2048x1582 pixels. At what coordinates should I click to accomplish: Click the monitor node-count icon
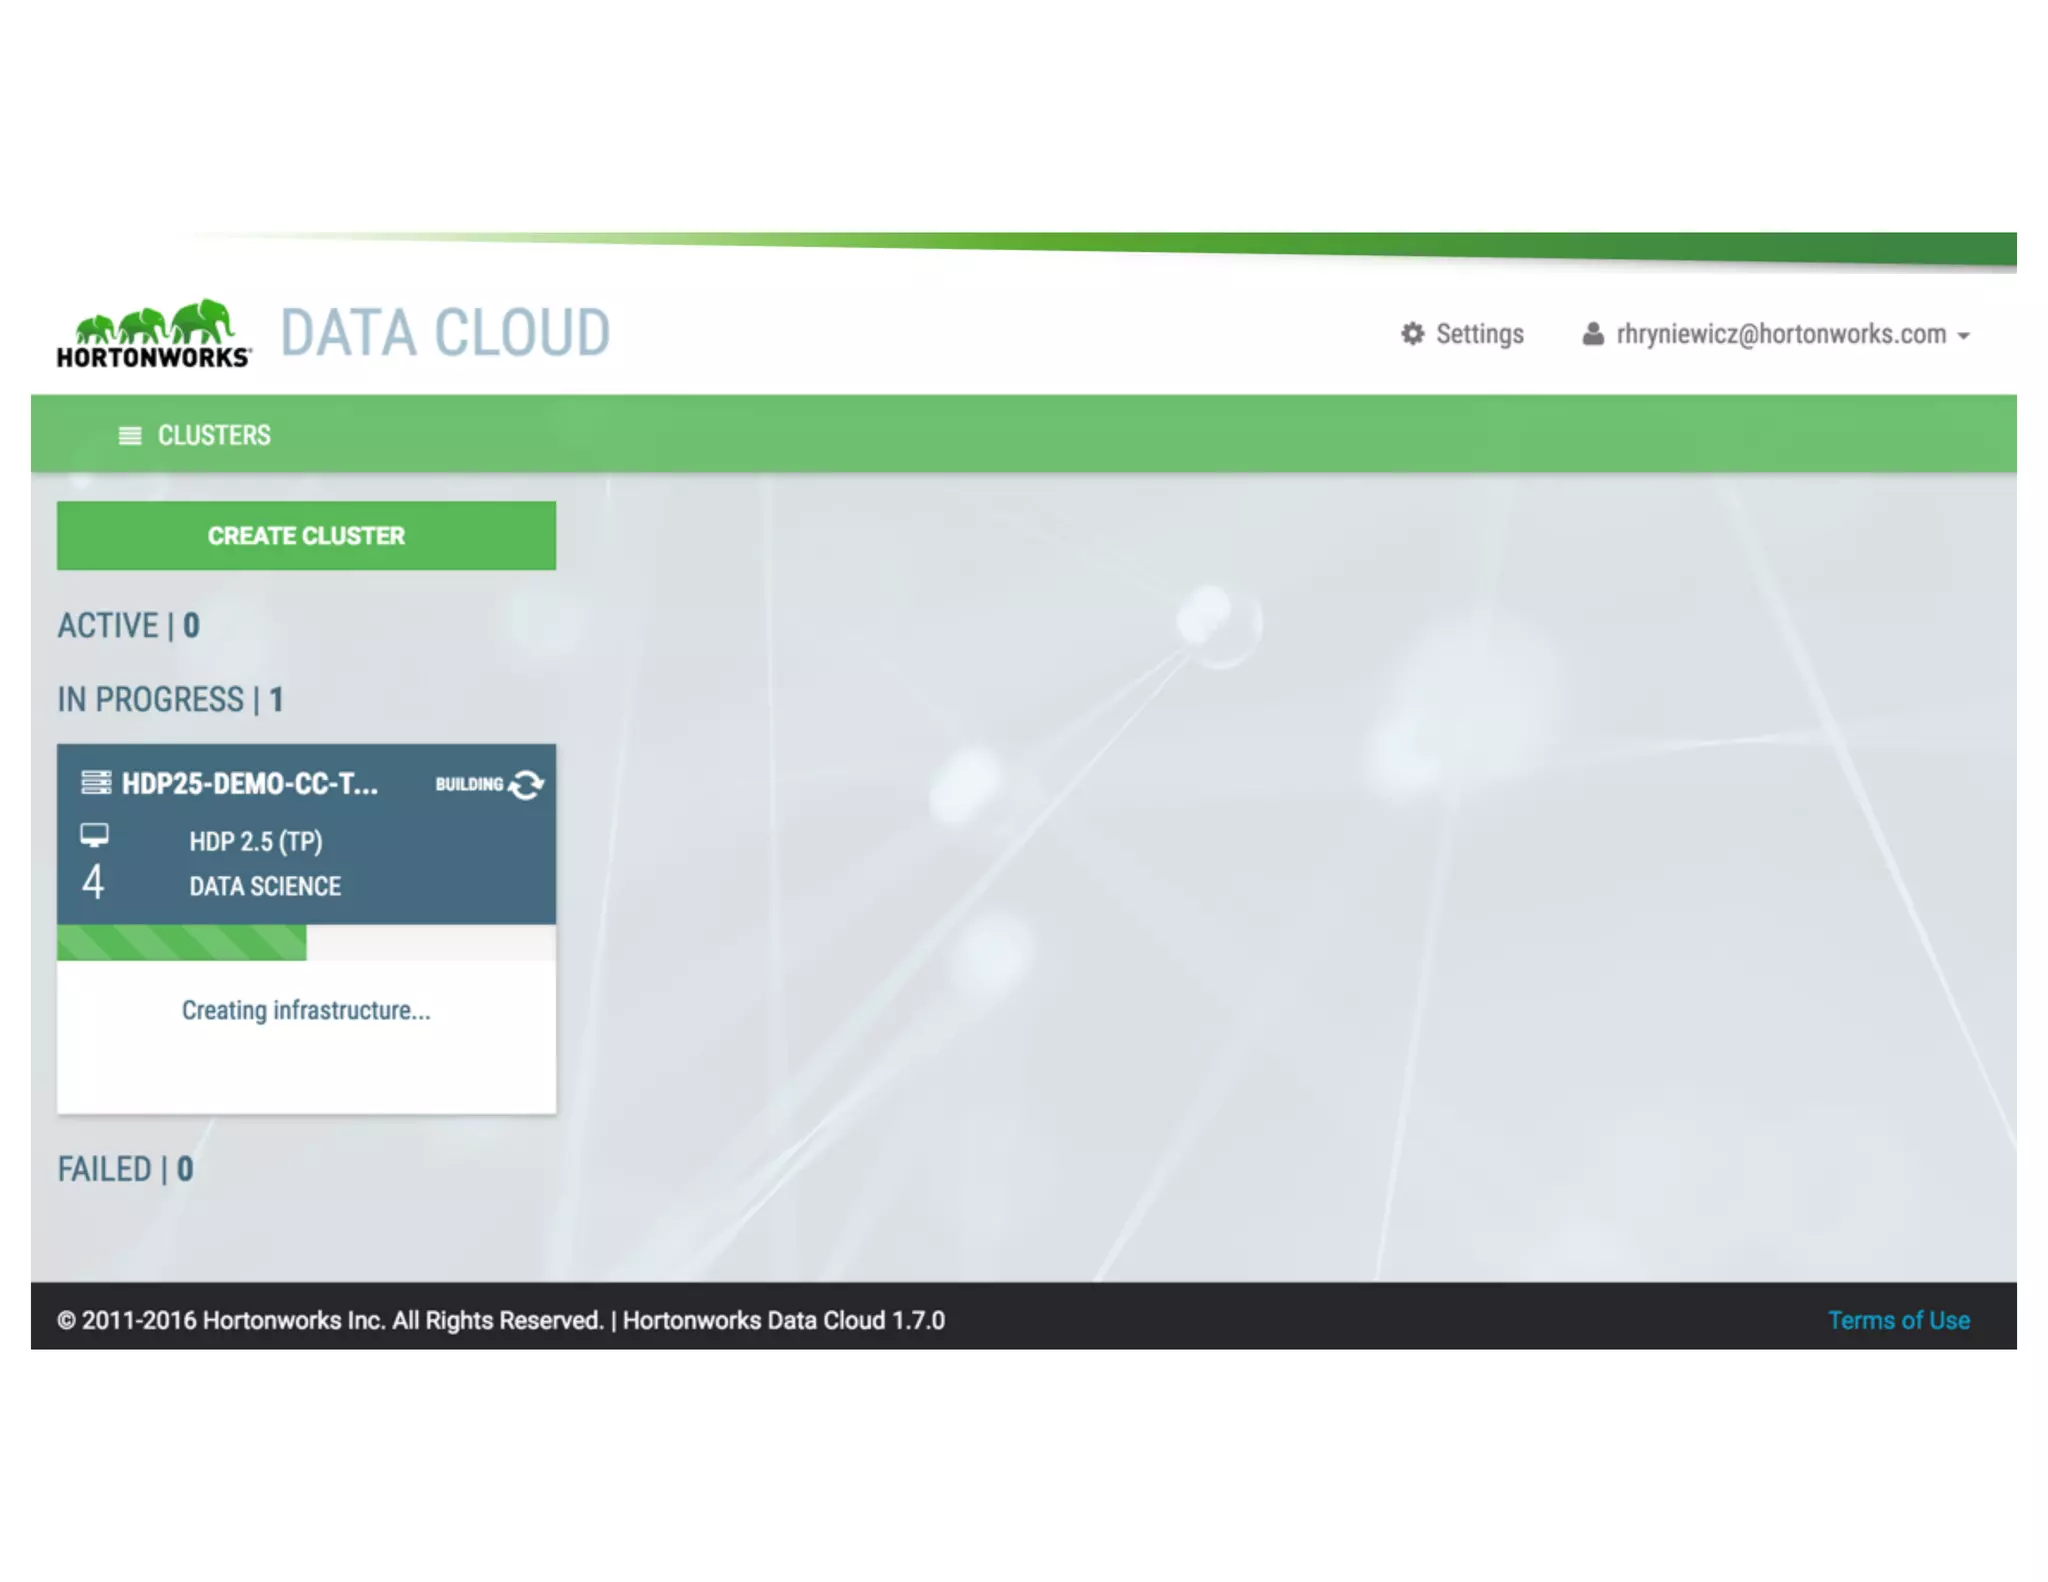95,835
